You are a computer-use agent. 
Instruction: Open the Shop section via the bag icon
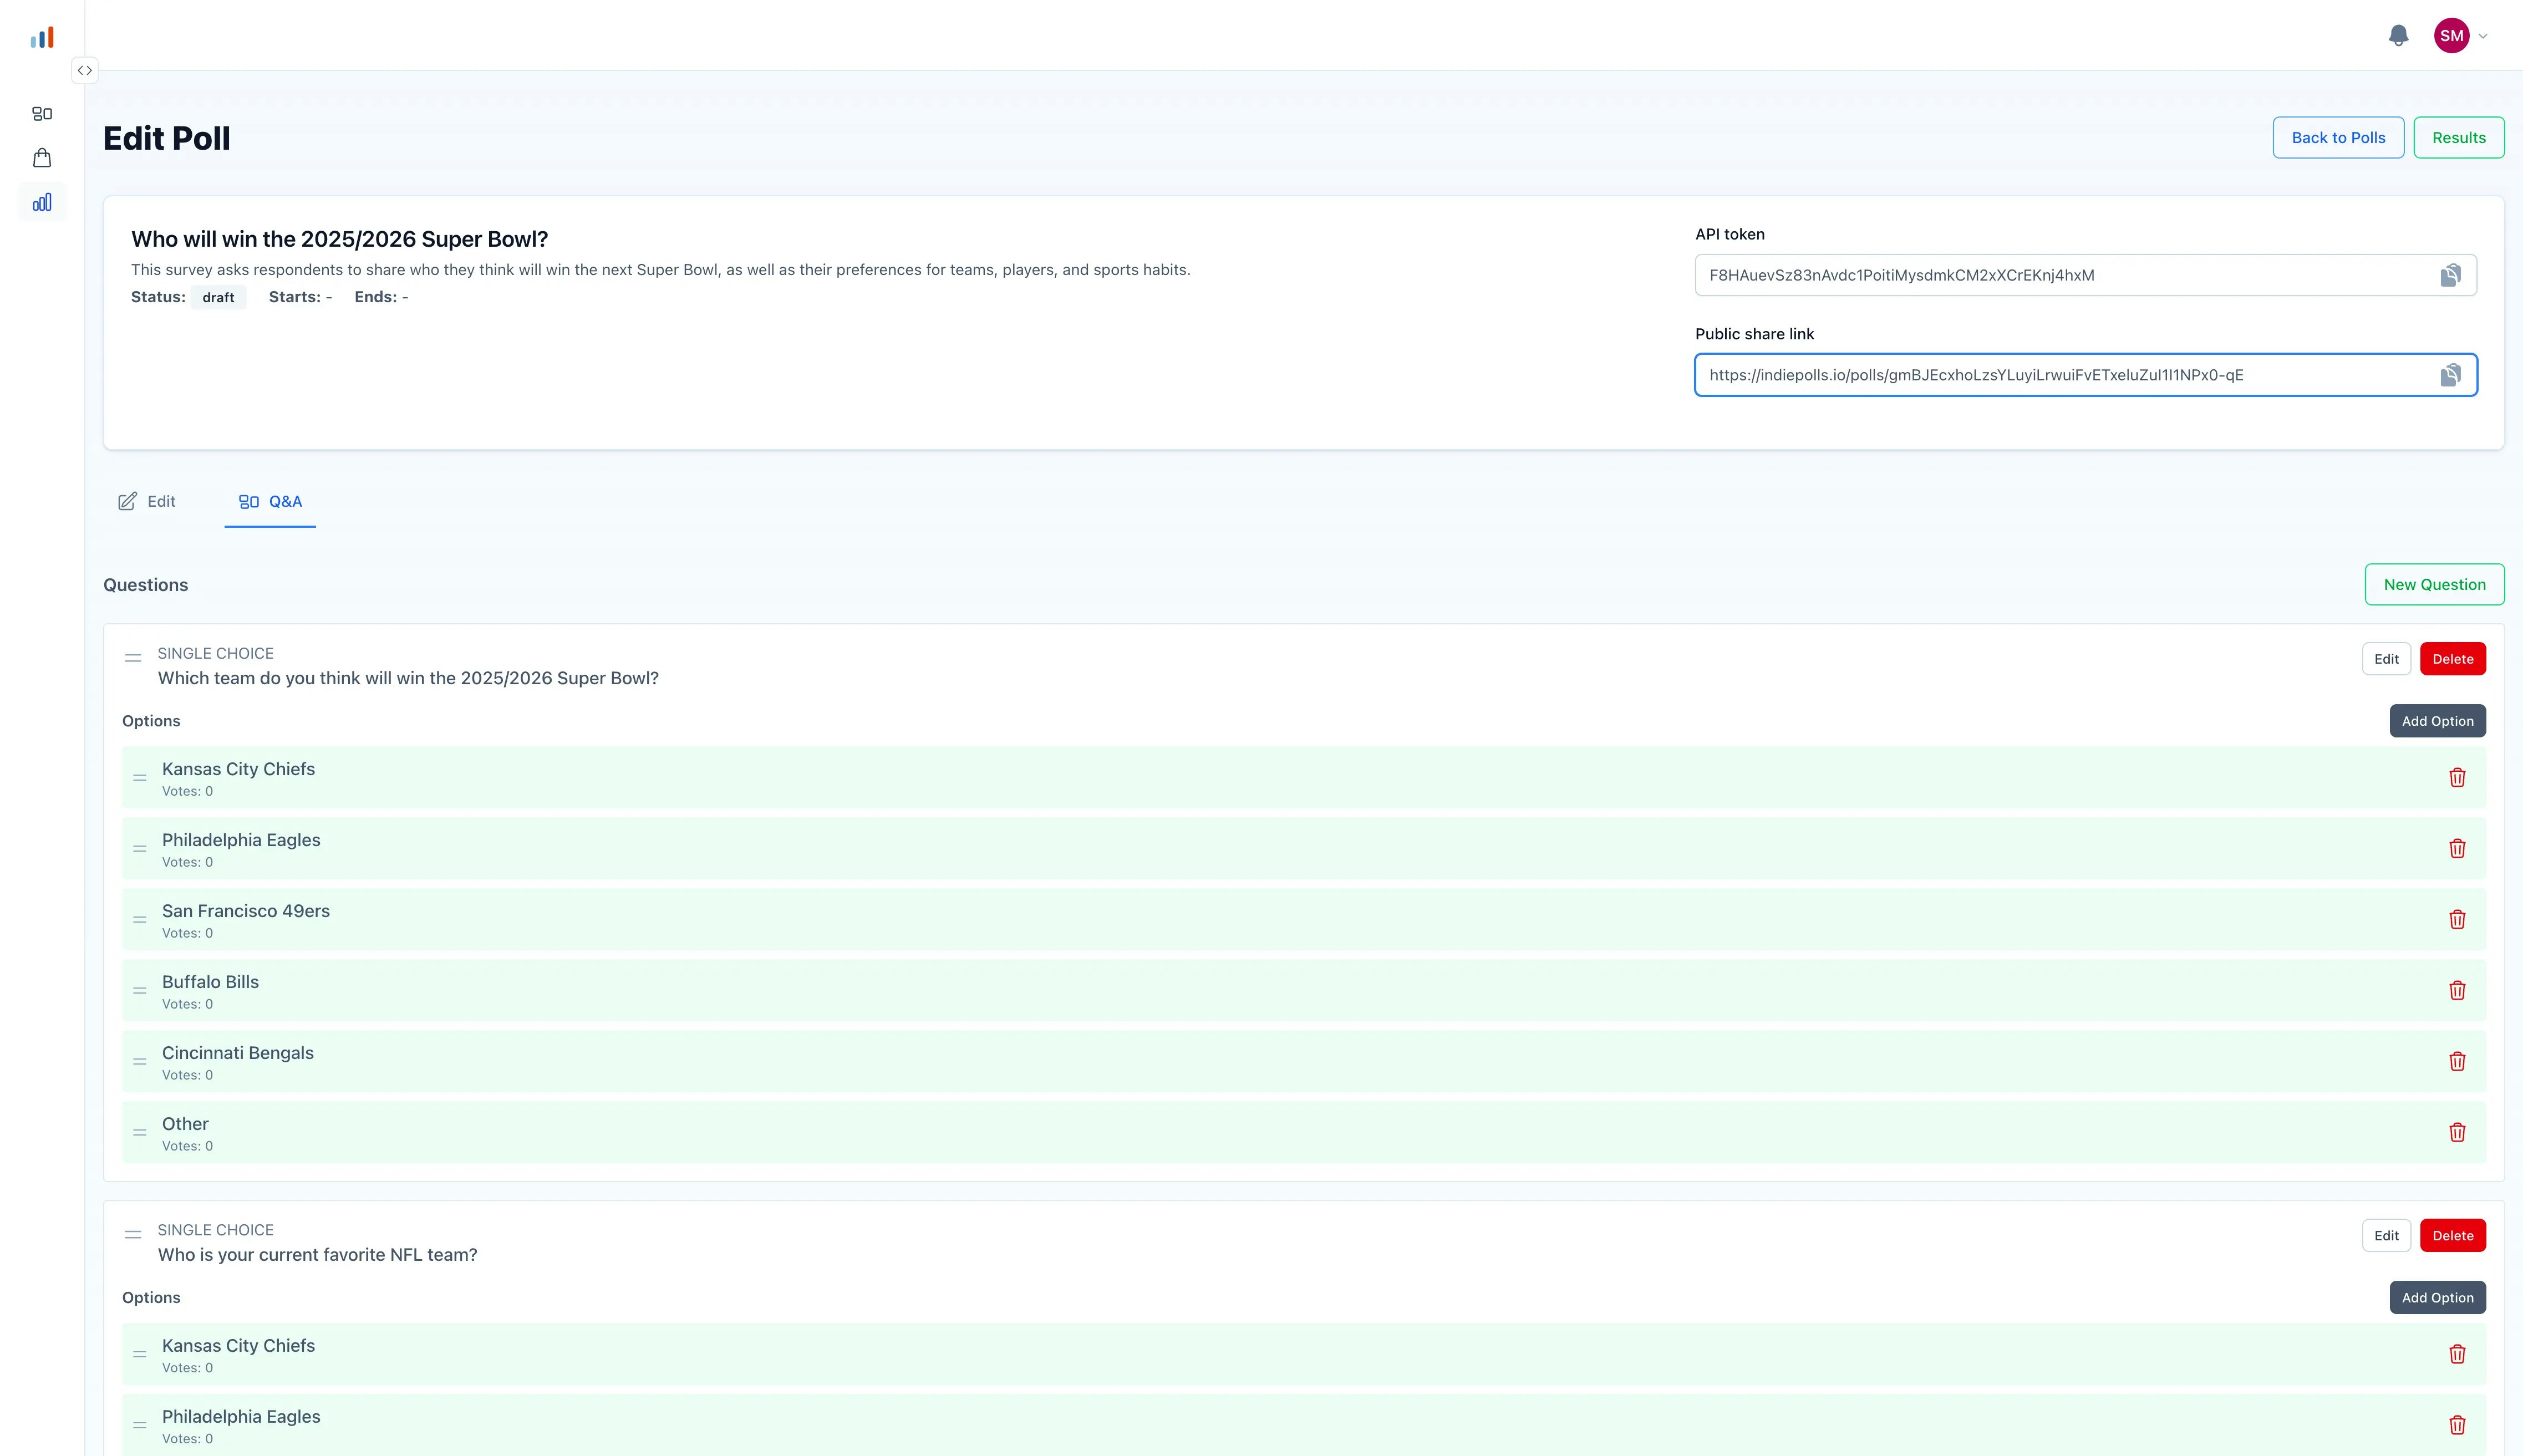[42, 157]
